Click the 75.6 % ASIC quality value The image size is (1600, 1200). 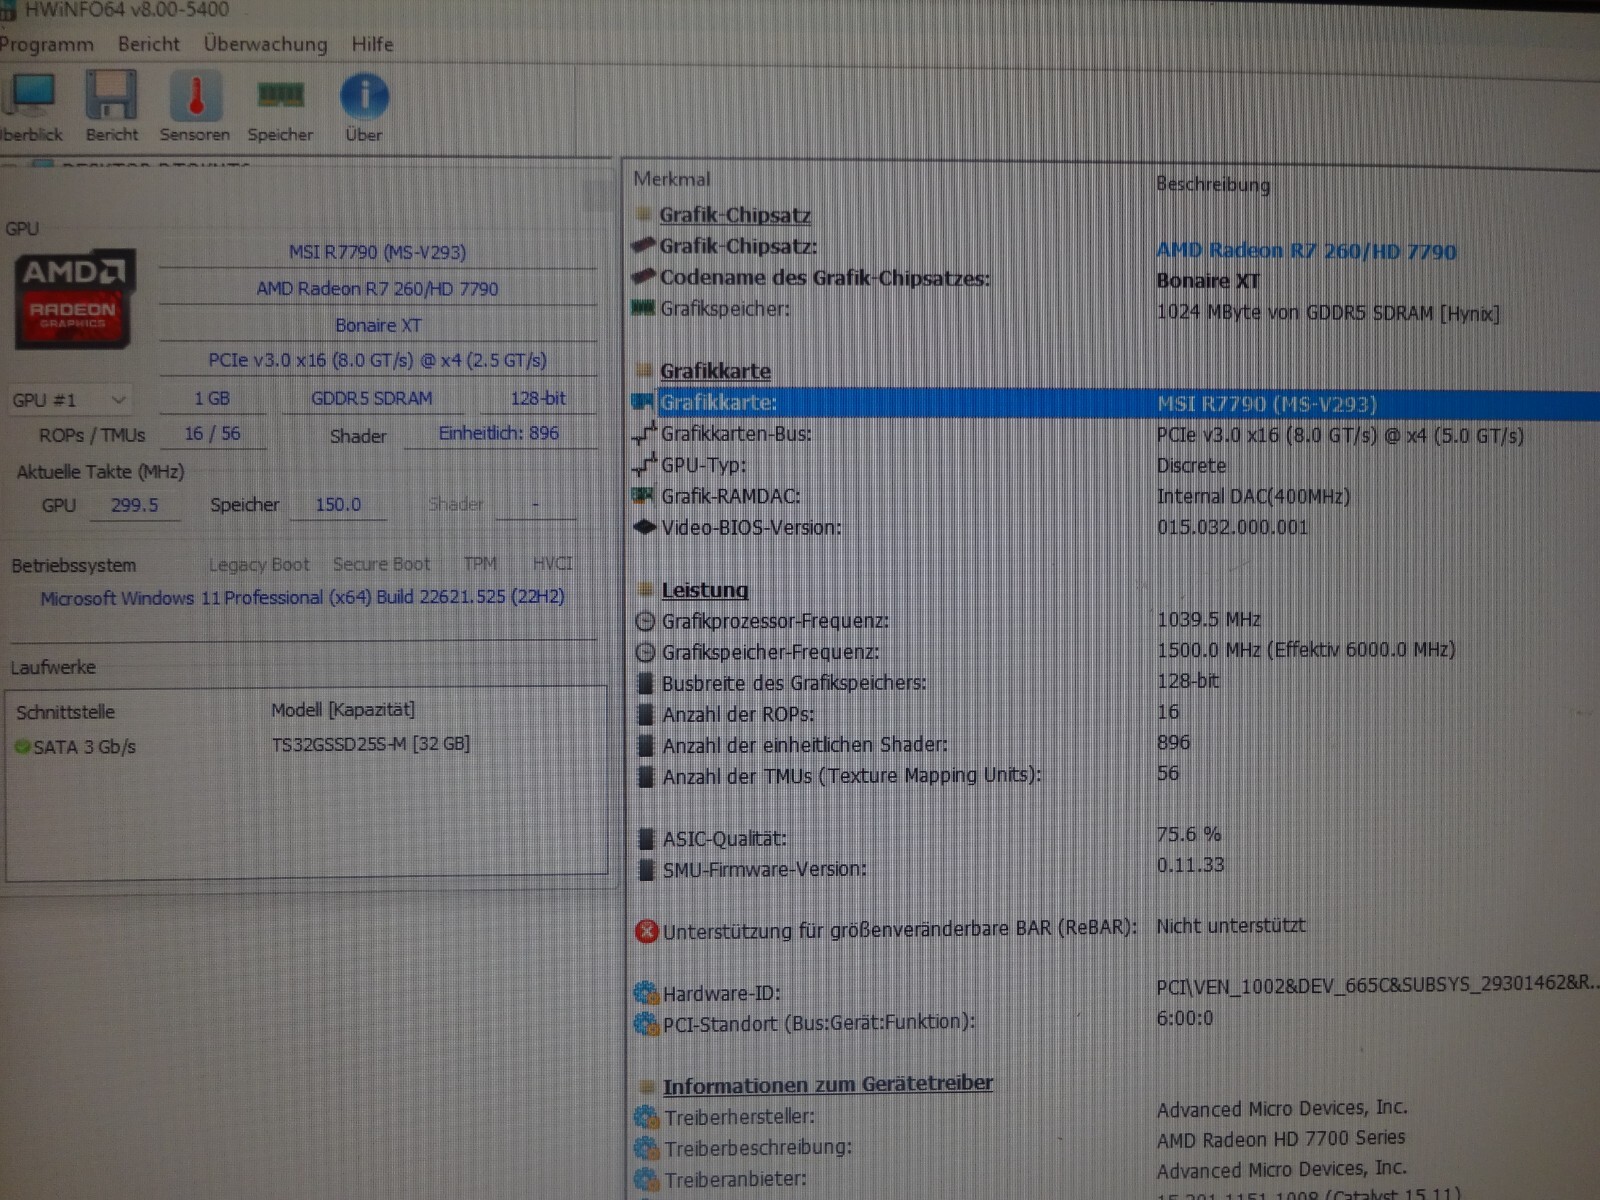(x=1189, y=834)
